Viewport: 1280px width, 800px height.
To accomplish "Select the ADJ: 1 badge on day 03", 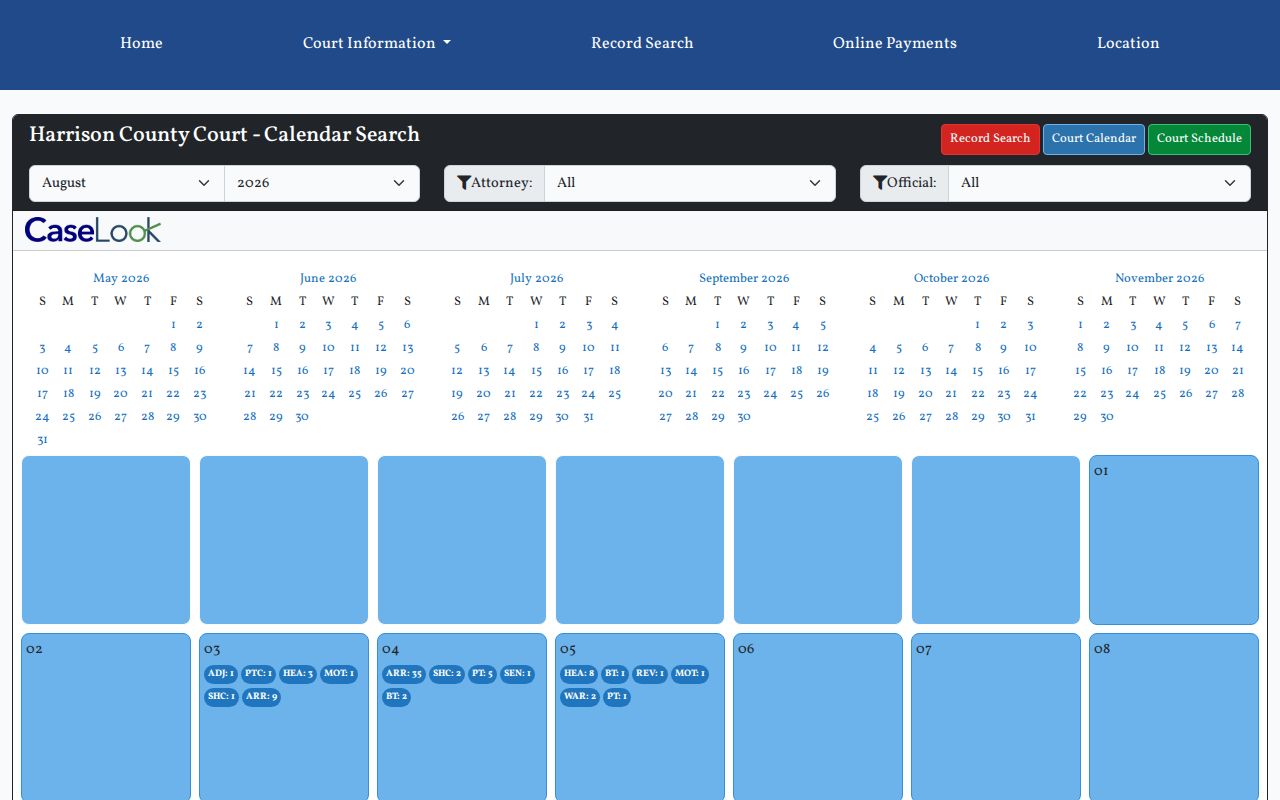I will point(221,674).
